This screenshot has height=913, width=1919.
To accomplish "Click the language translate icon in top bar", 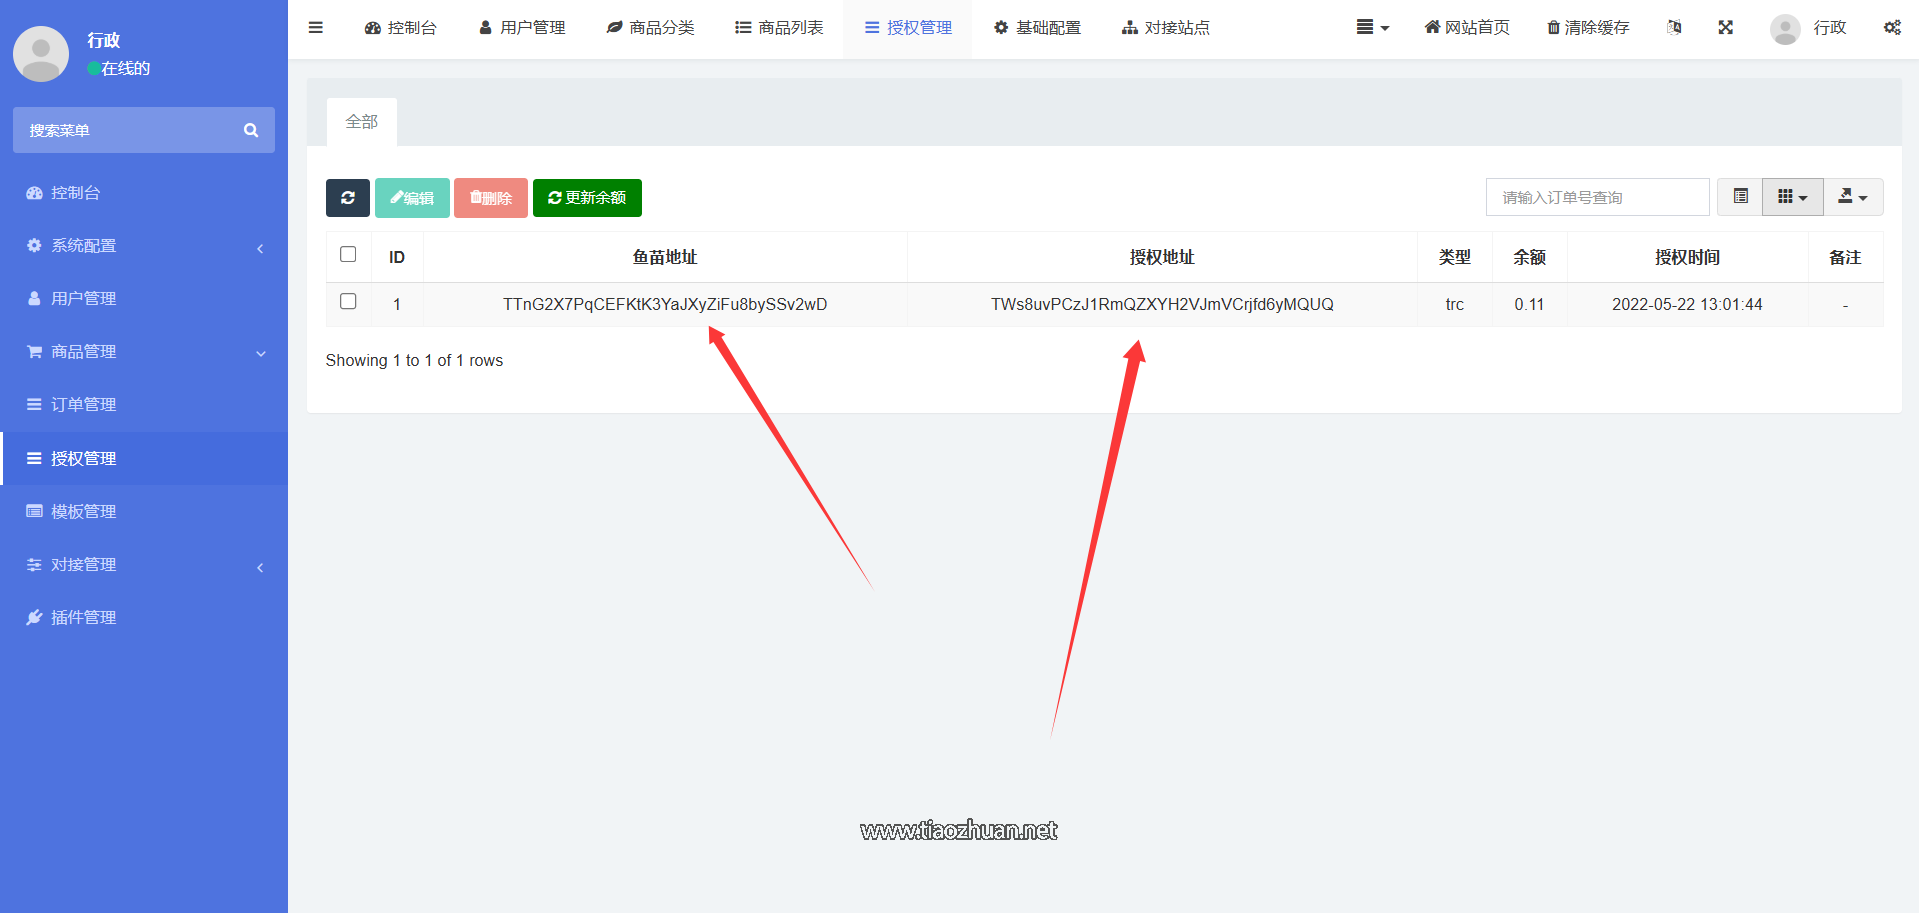I will pyautogui.click(x=1674, y=28).
